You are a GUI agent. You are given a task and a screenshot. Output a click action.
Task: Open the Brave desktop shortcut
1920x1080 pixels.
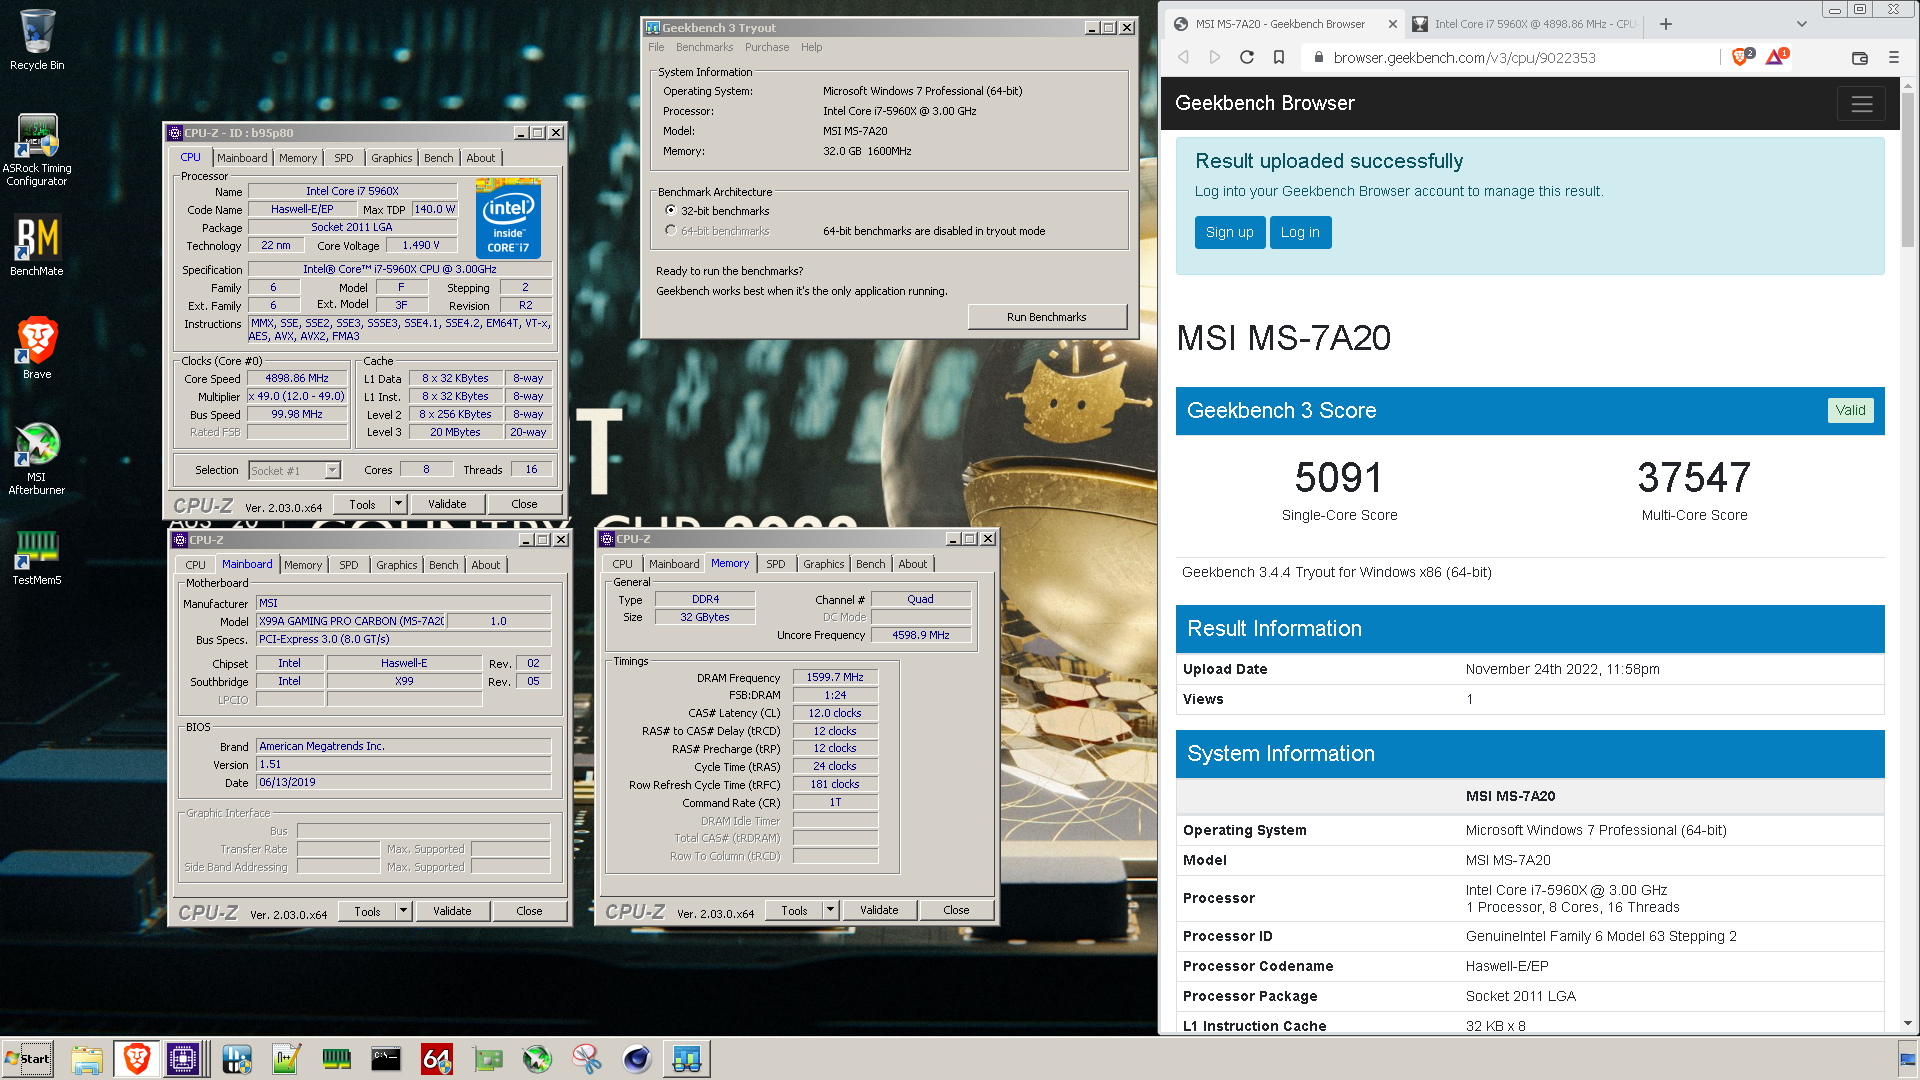pos(37,348)
